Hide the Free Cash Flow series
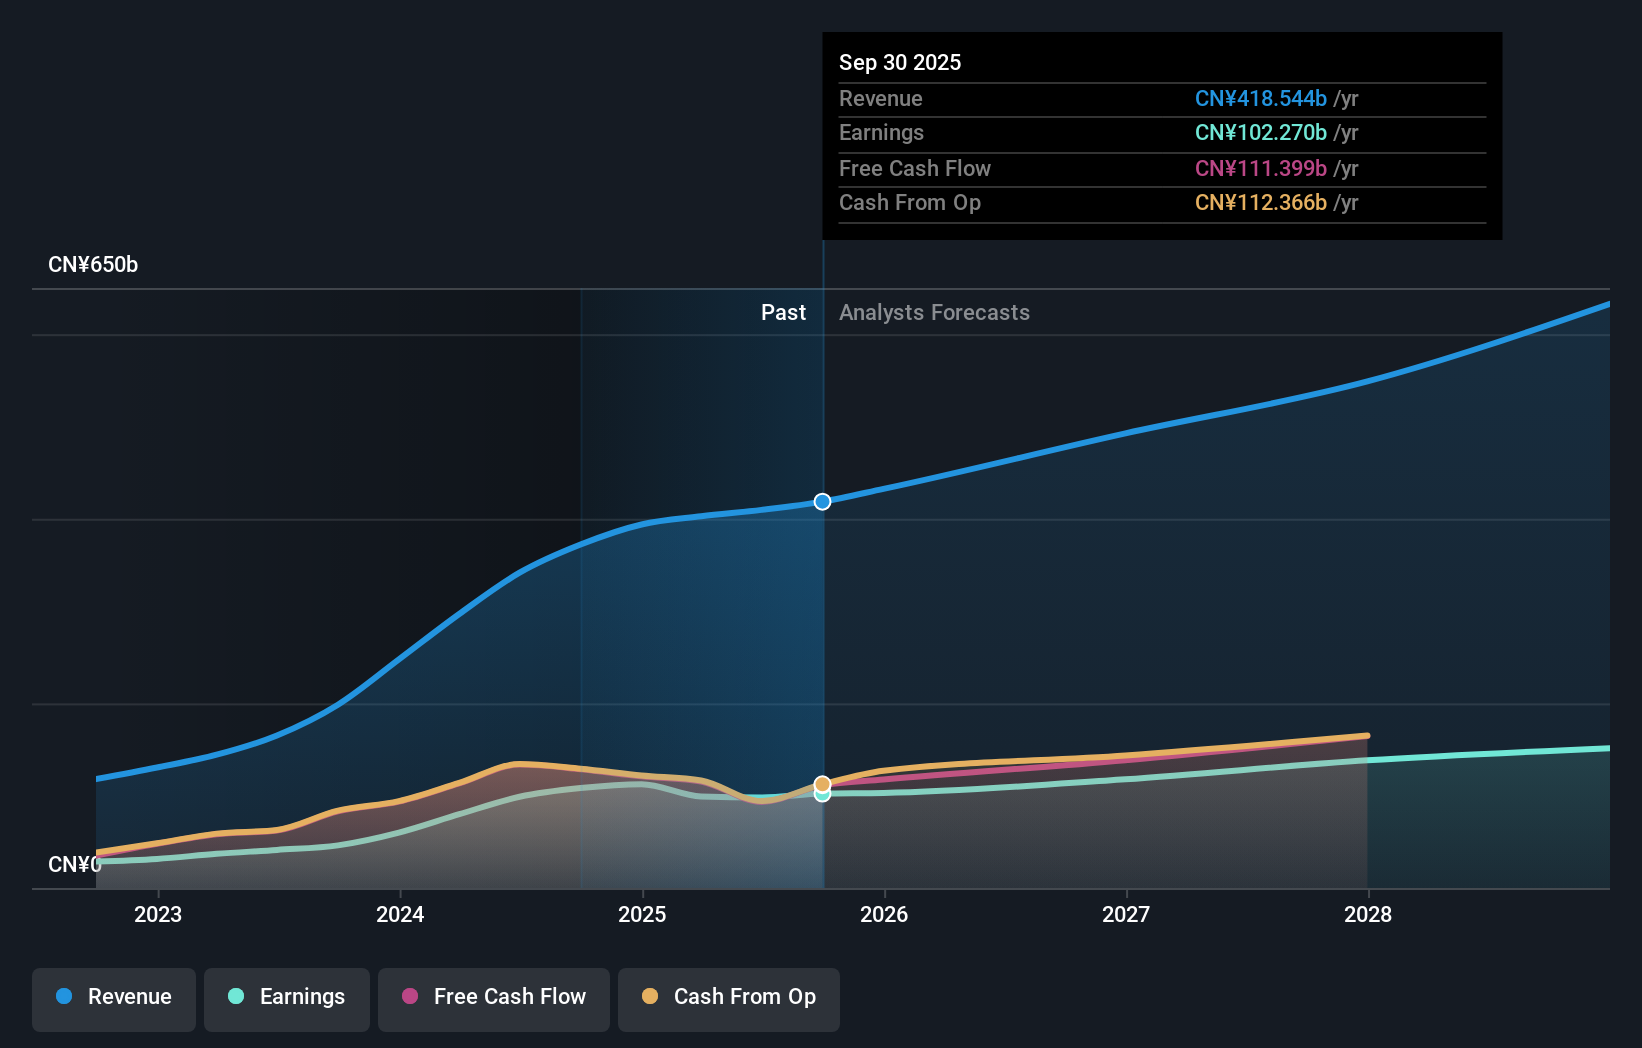Viewport: 1642px width, 1048px height. tap(494, 999)
